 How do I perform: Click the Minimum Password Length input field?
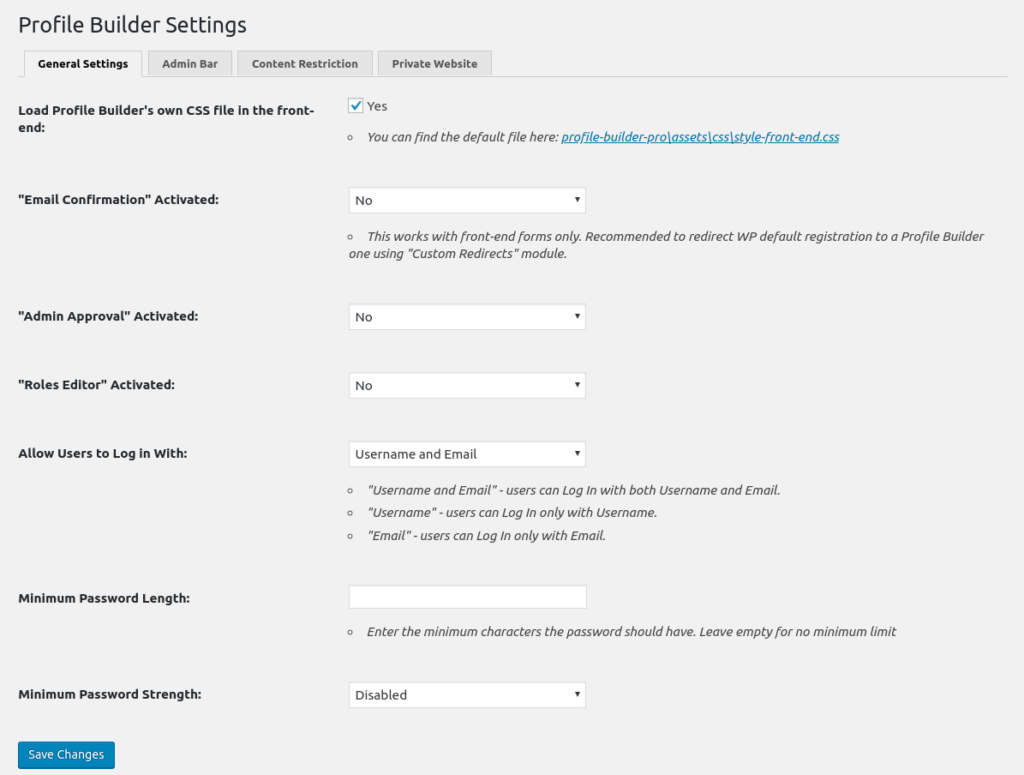[x=468, y=597]
